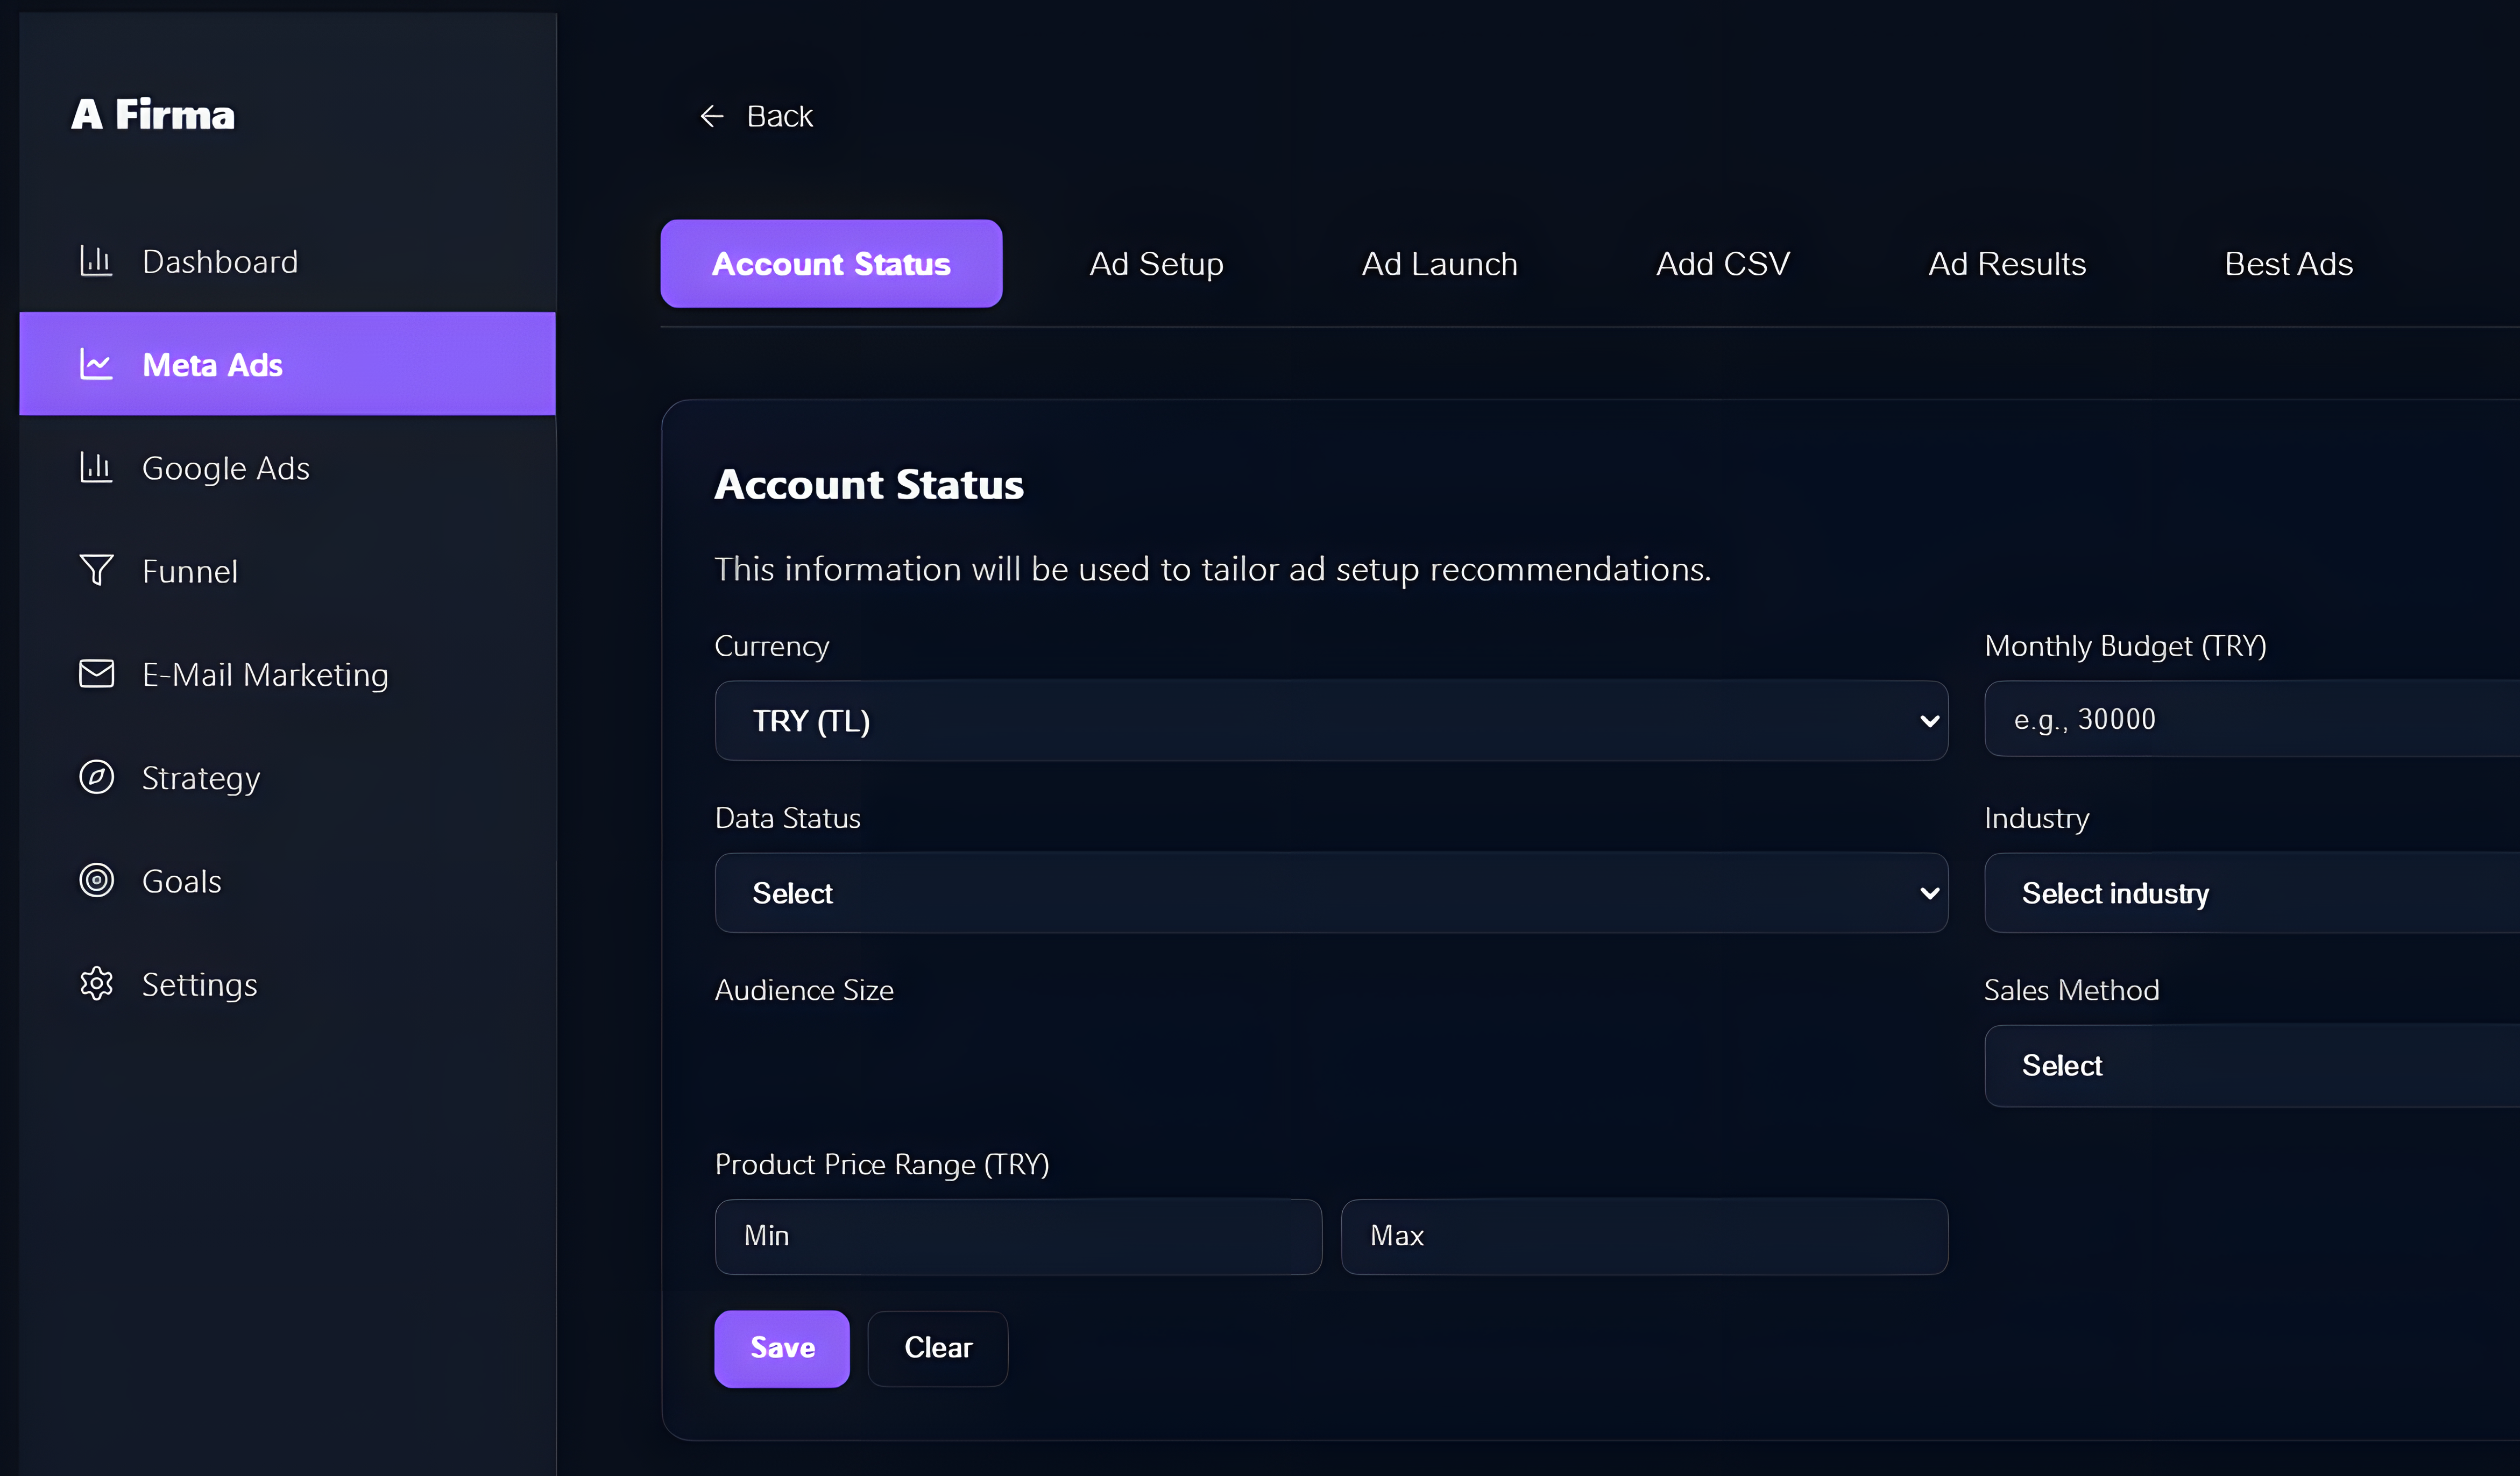The image size is (2520, 1476).
Task: Expand the Data Status select dropdown
Action: (x=1330, y=893)
